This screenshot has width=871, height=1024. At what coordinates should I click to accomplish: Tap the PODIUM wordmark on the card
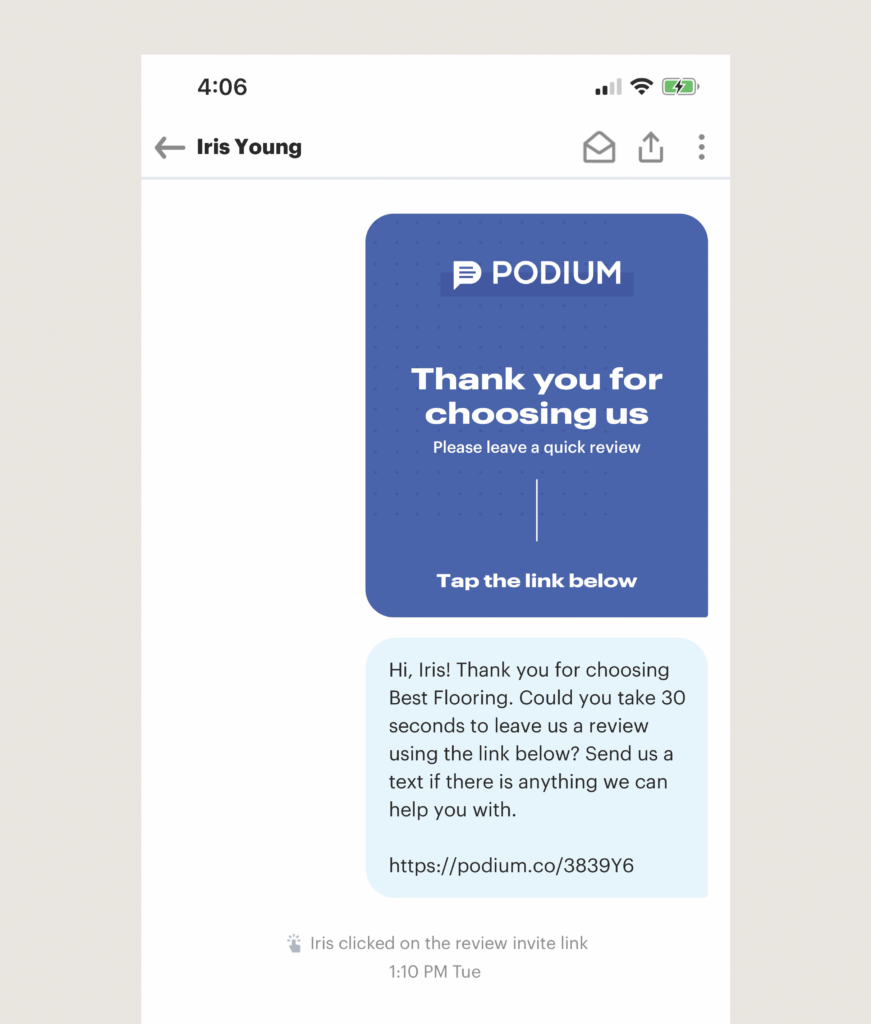click(x=556, y=273)
